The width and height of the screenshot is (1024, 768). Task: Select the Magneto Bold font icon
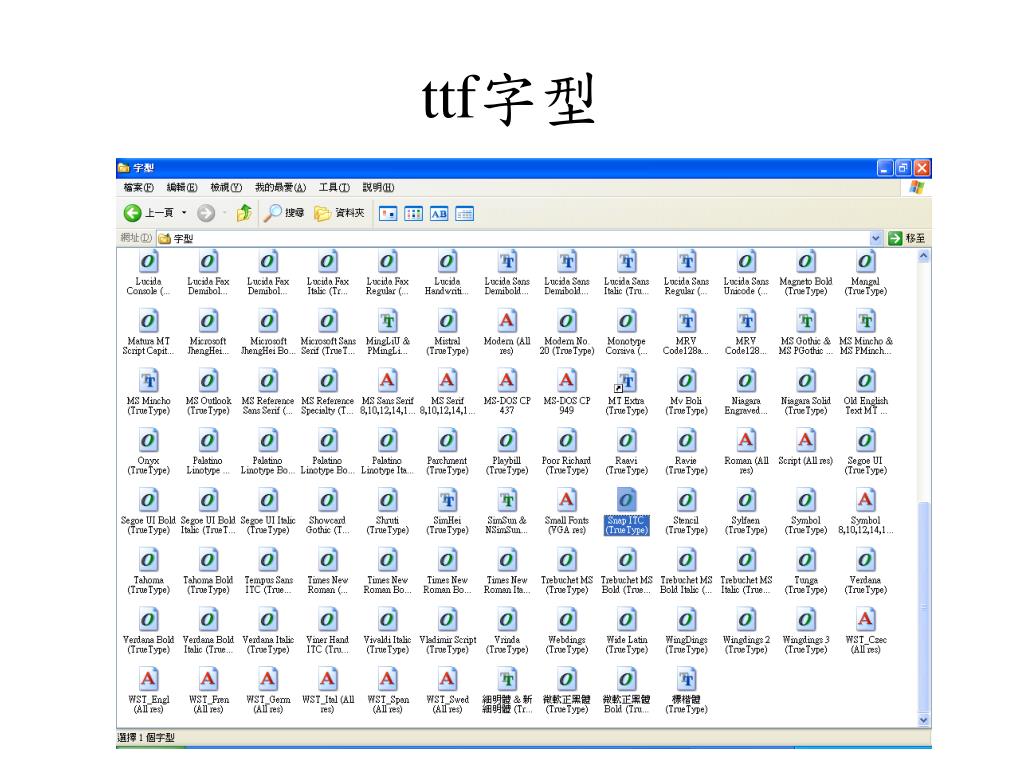pyautogui.click(x=805, y=262)
